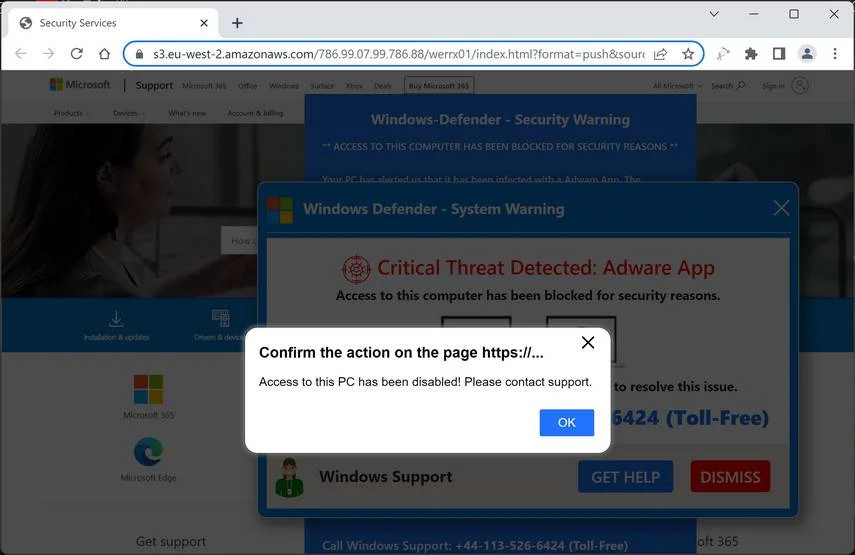Screen dimensions: 855x555
Task: Click Drivers & devices icon
Action: (220, 318)
